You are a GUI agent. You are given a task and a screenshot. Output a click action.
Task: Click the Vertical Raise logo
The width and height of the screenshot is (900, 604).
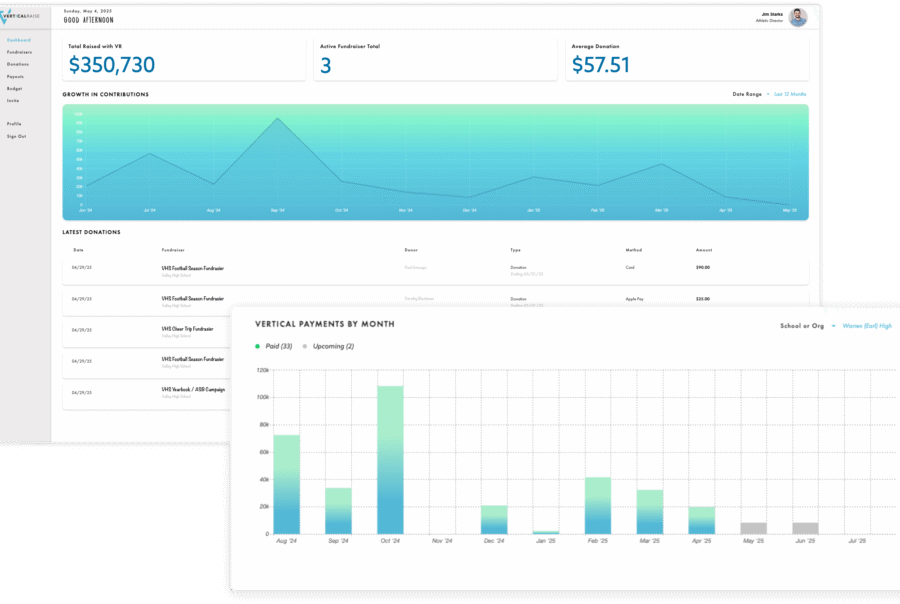(22, 17)
